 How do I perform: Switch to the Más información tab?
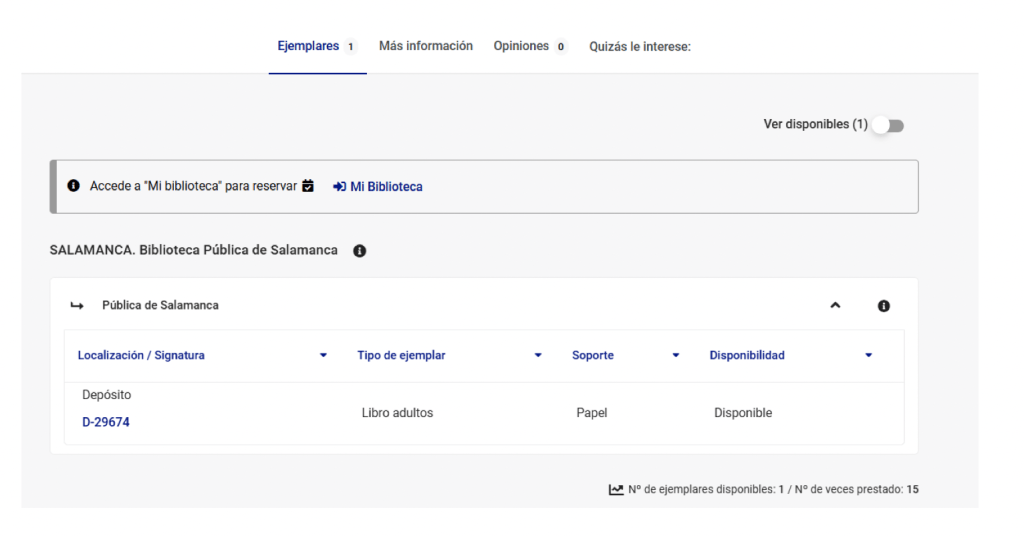click(x=426, y=46)
